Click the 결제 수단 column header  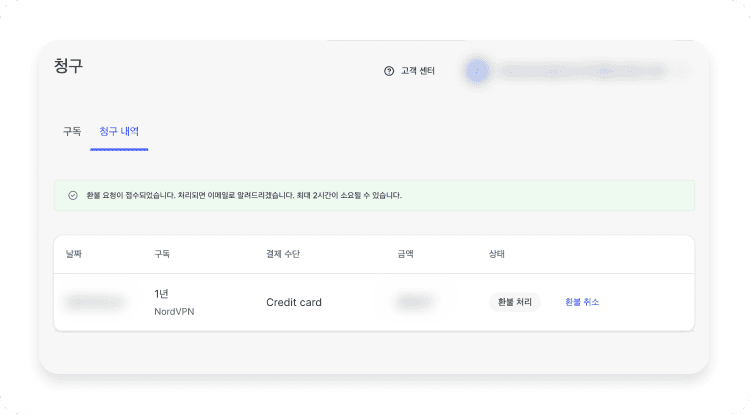(283, 254)
